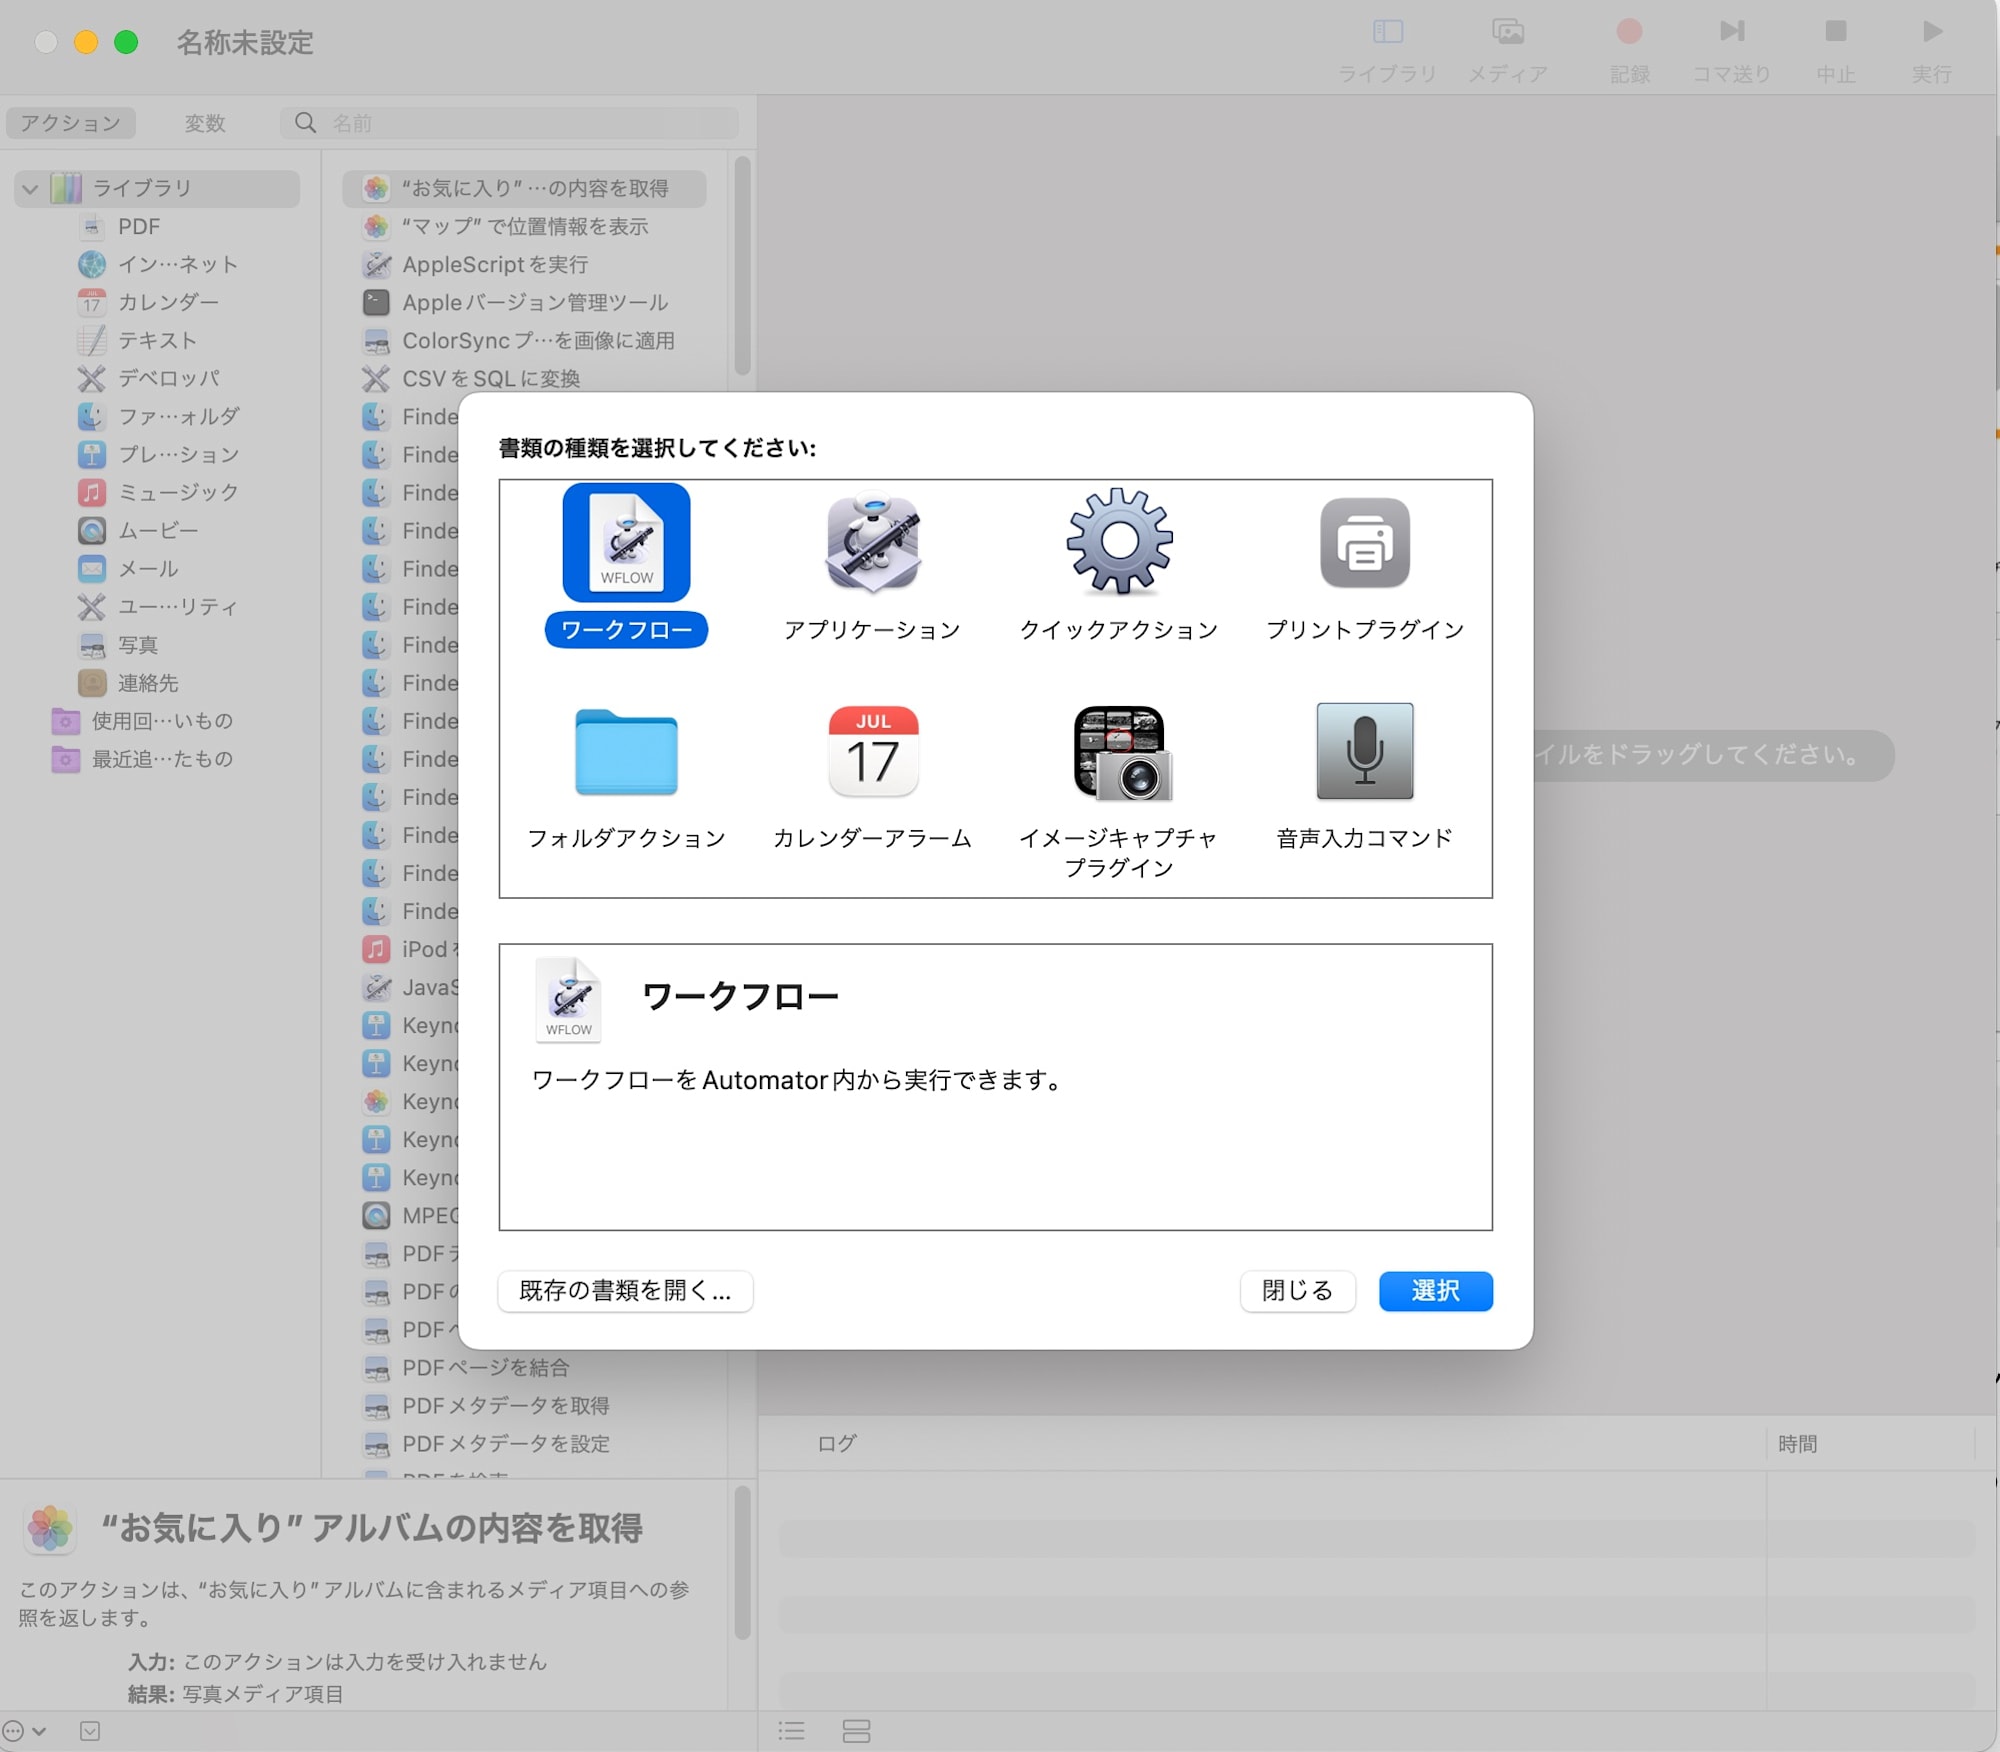
Task: Choose the フォルダアクション folder icon
Action: [x=626, y=751]
